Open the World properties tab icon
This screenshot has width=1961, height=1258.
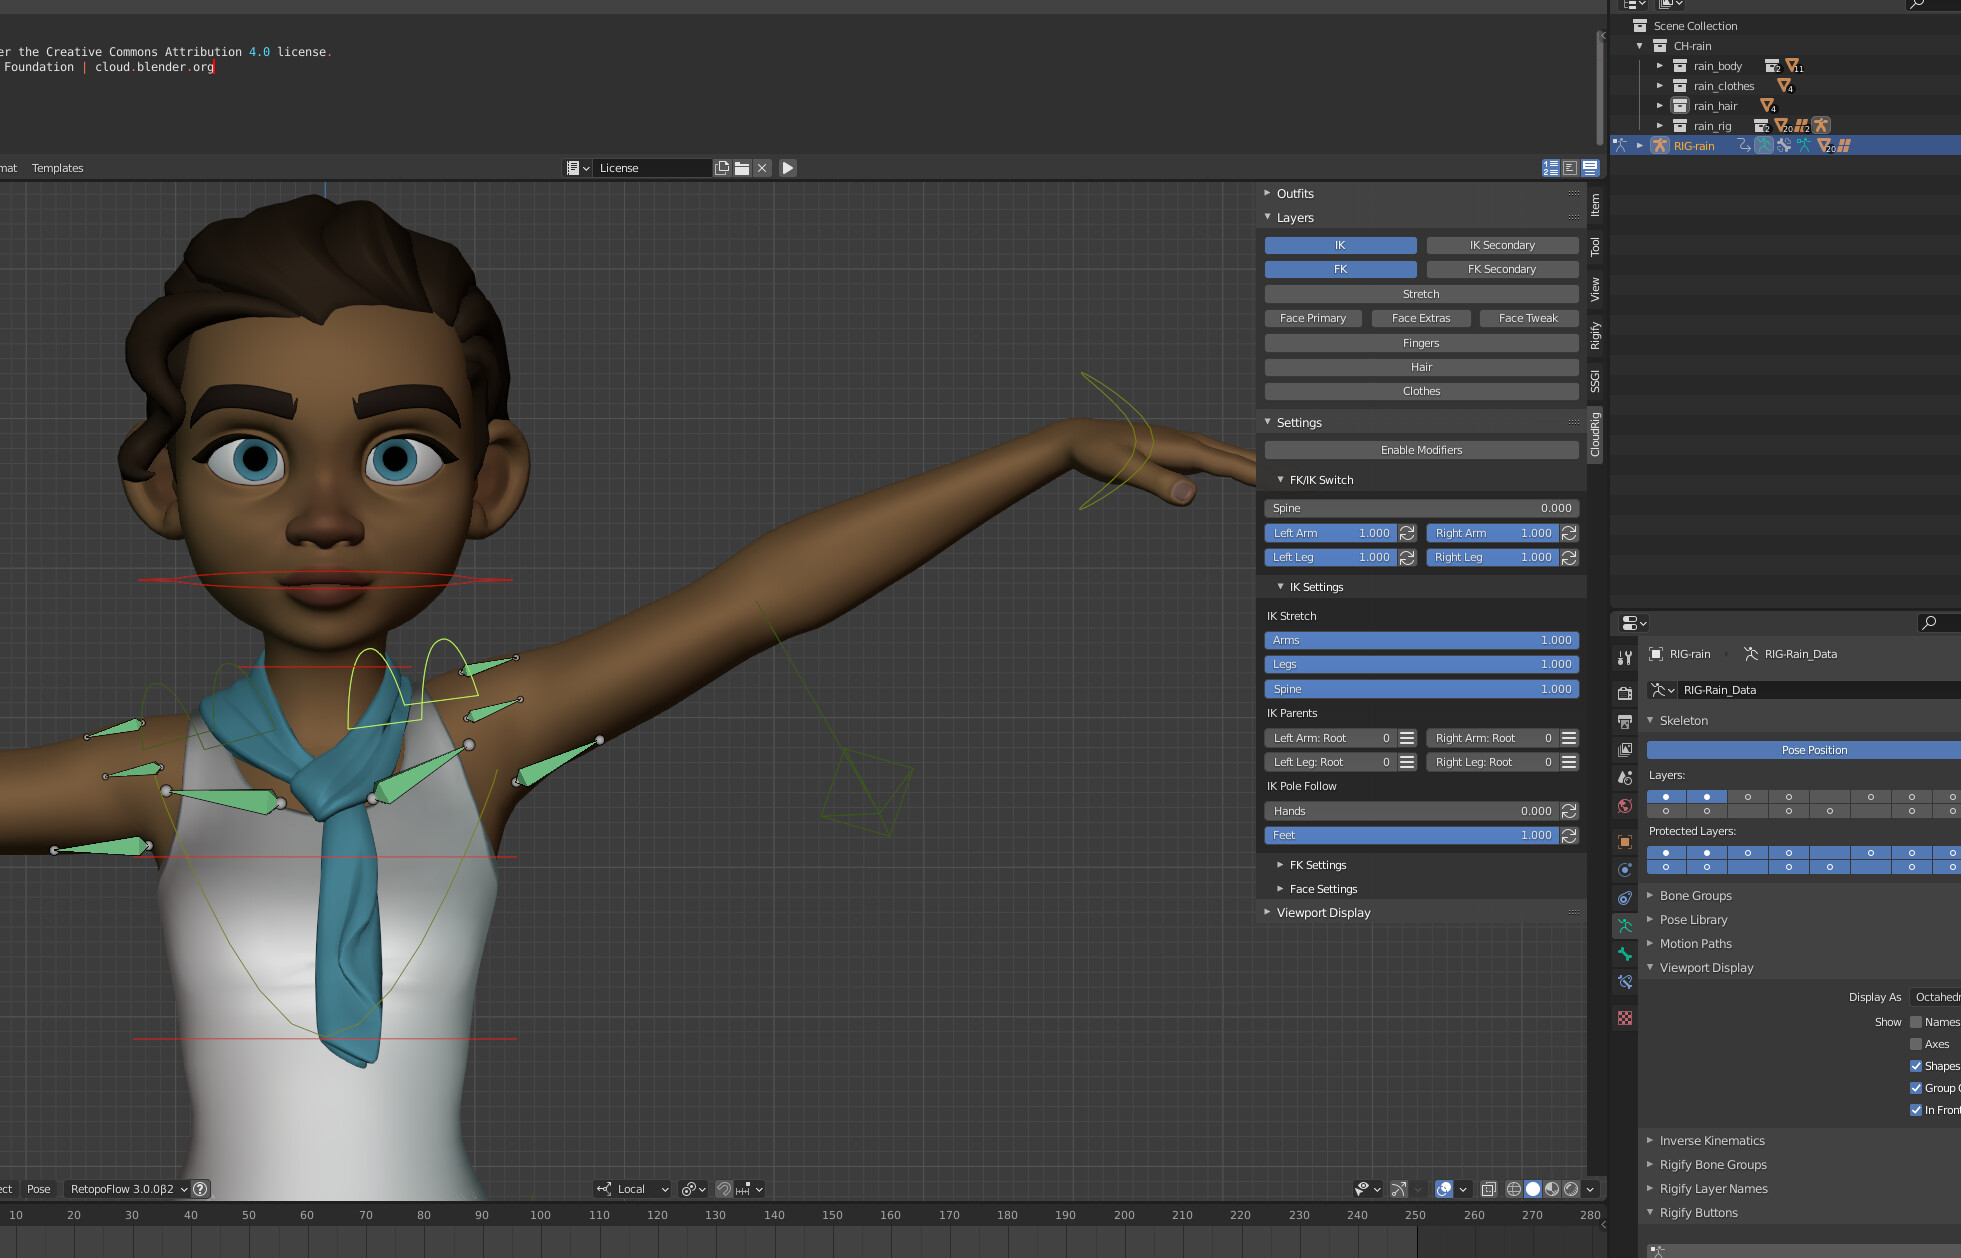click(1625, 805)
